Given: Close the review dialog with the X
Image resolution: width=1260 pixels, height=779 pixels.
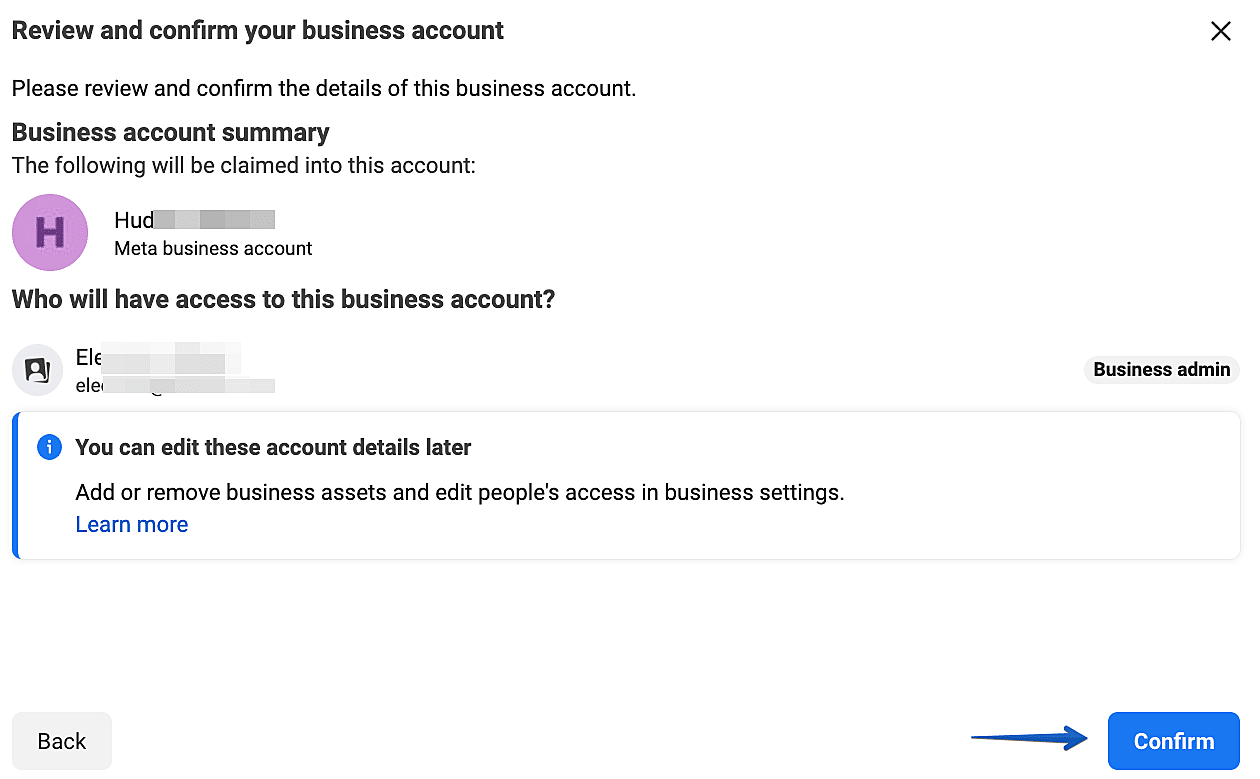Looking at the screenshot, I should [x=1220, y=32].
